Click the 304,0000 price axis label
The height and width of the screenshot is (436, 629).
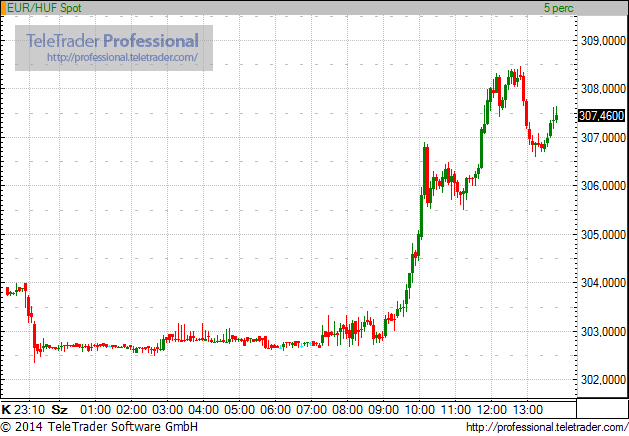[603, 283]
